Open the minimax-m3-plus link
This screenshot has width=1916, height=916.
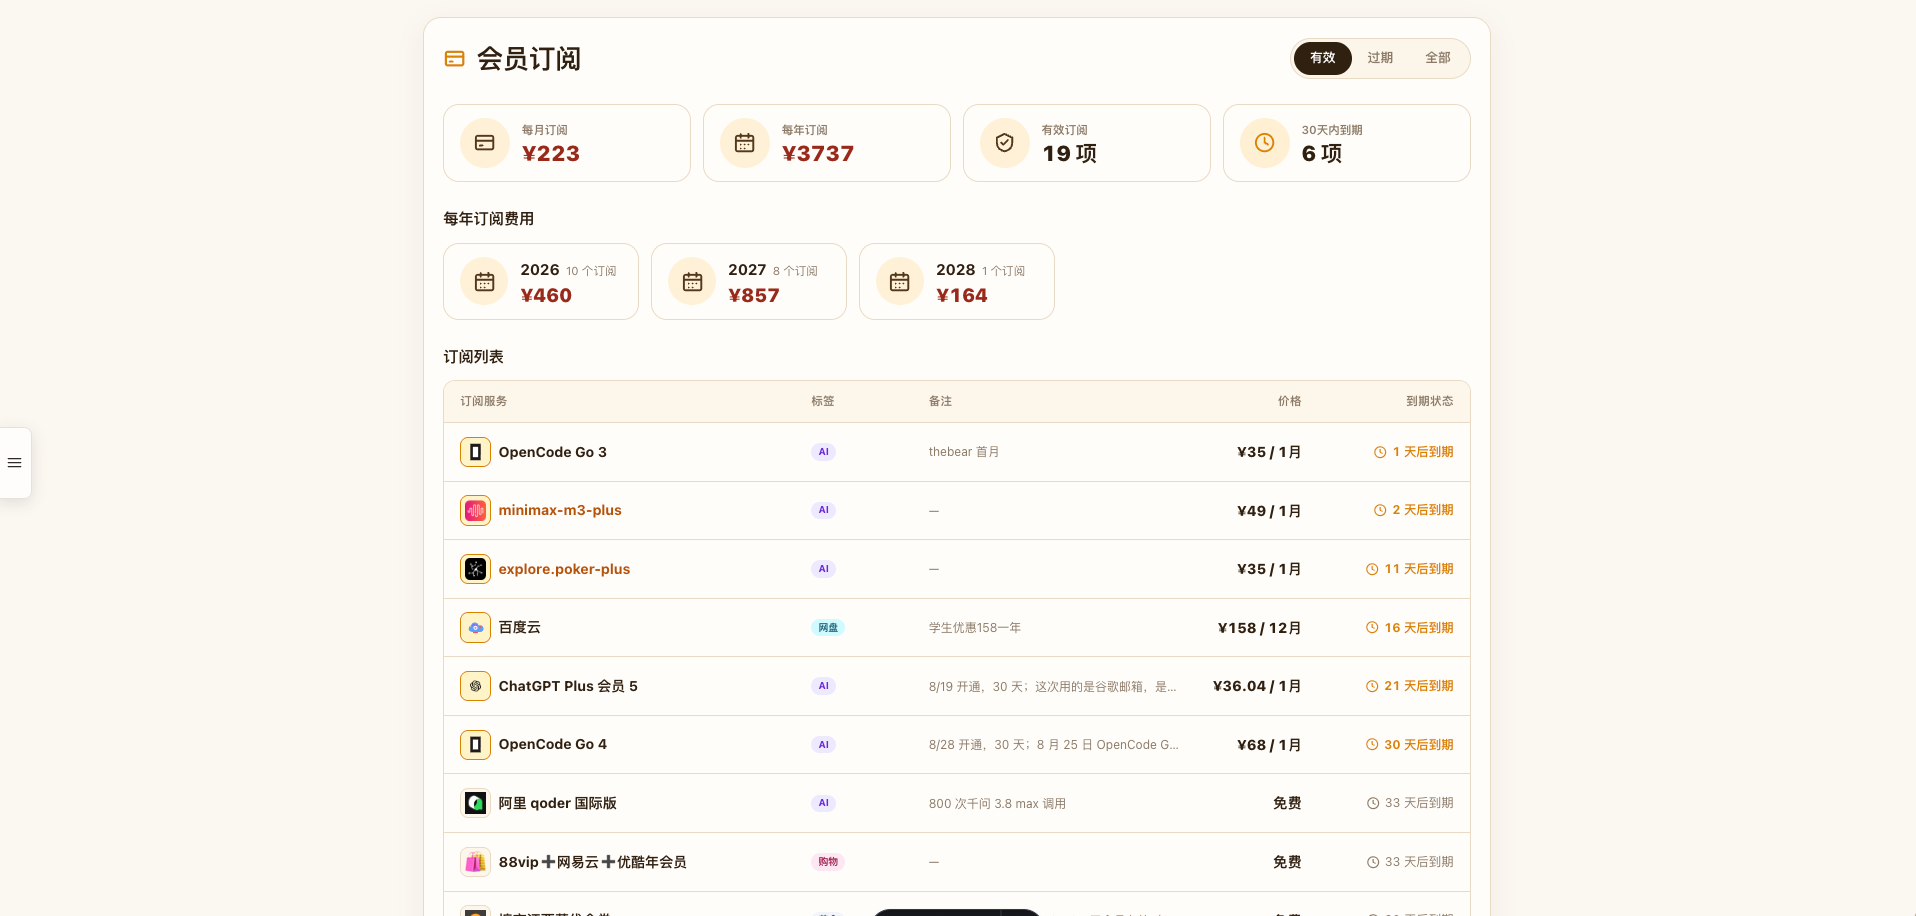560,510
